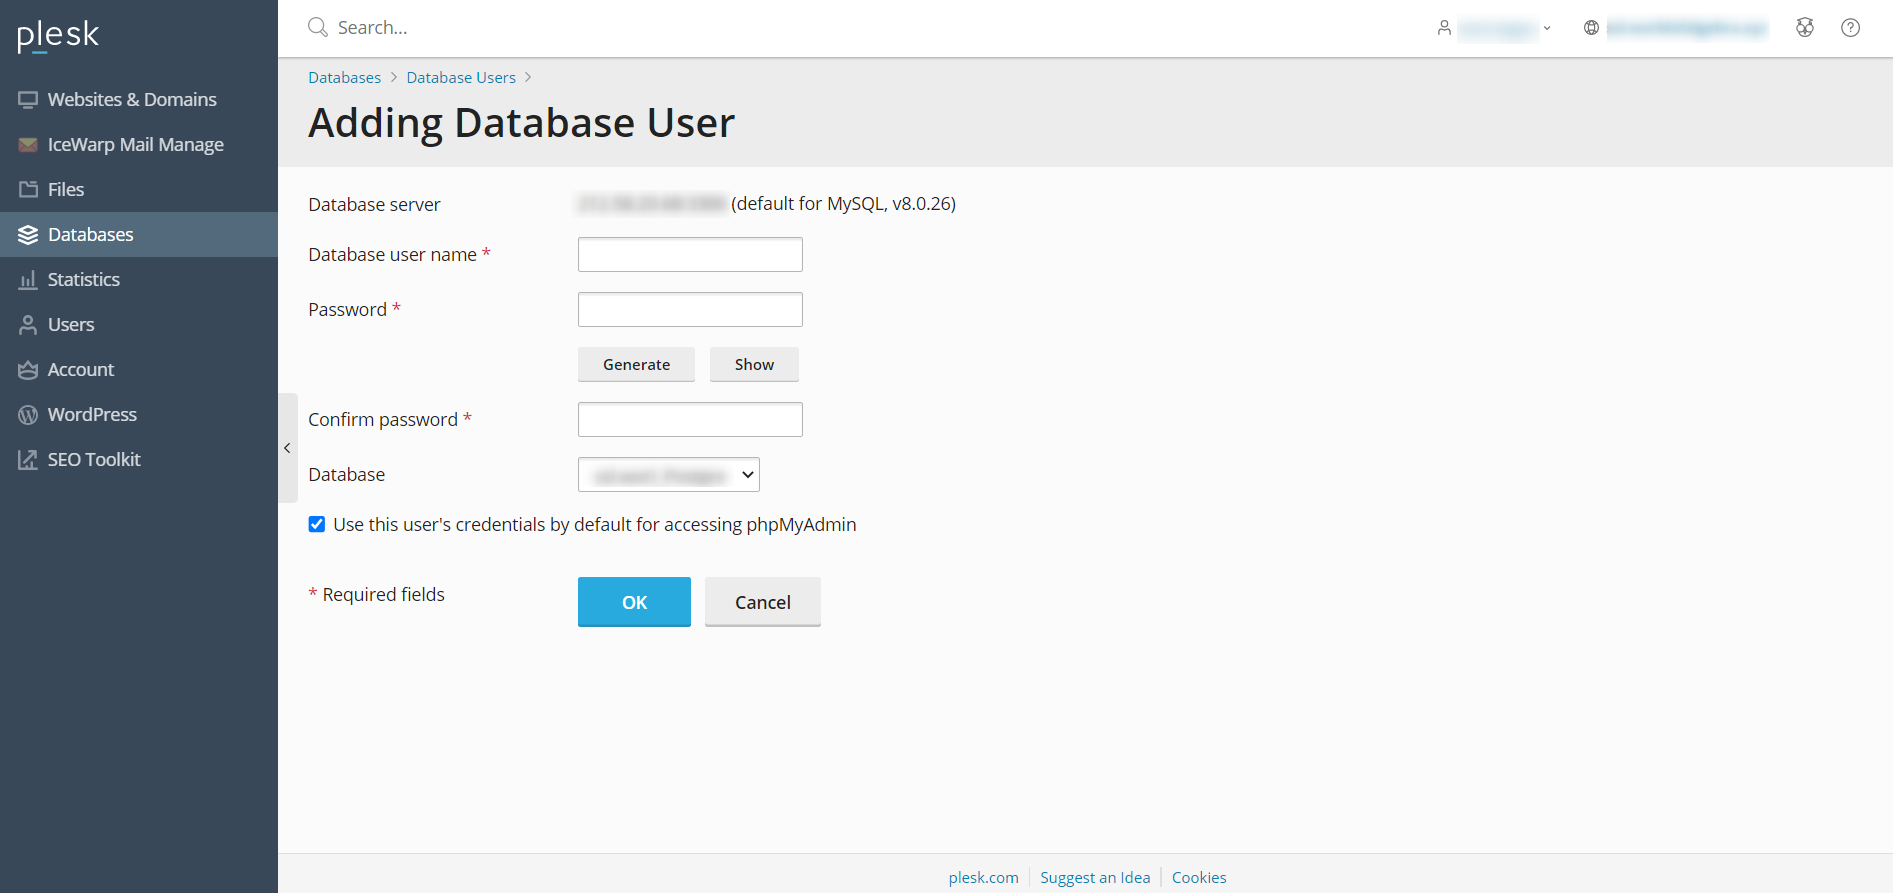Image resolution: width=1893 pixels, height=893 pixels.
Task: Click the Database Users breadcrumb link
Action: 461,78
